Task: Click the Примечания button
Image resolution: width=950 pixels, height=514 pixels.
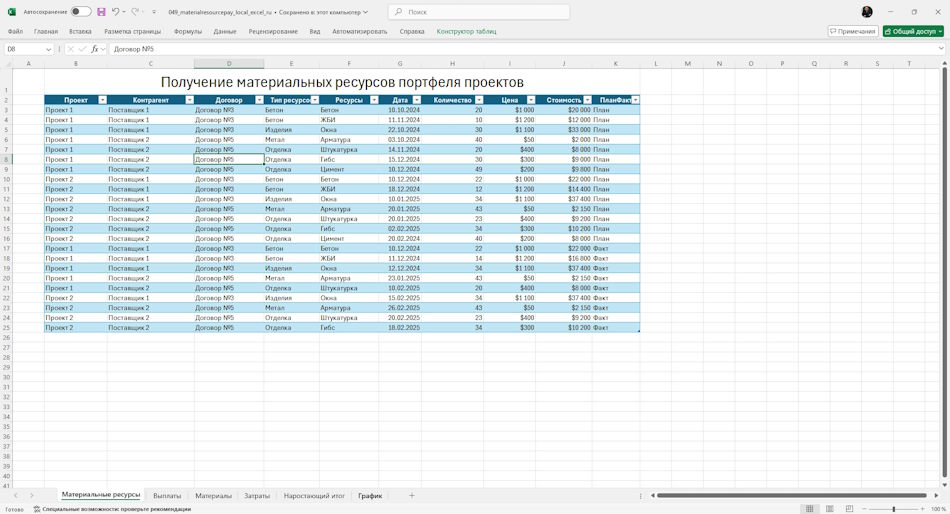Action: tap(853, 31)
